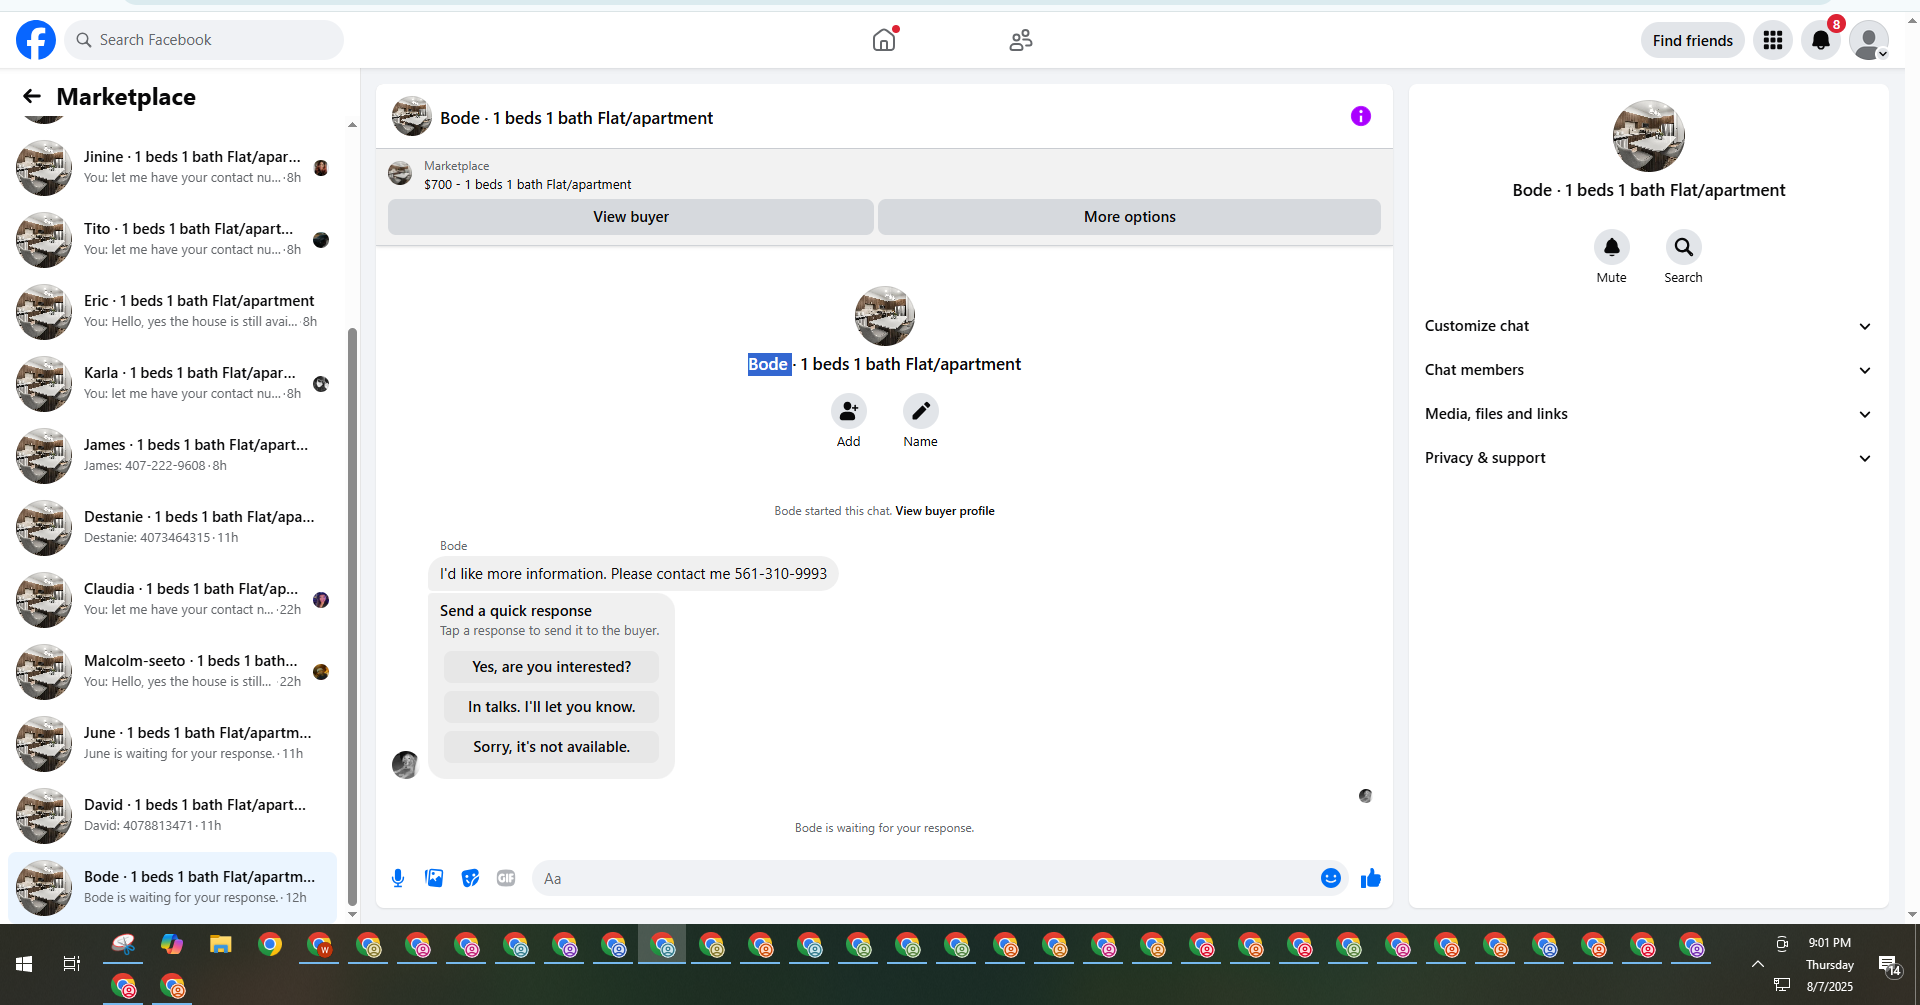Expand the Chat members section
This screenshot has height=1005, width=1920.
pos(1649,370)
